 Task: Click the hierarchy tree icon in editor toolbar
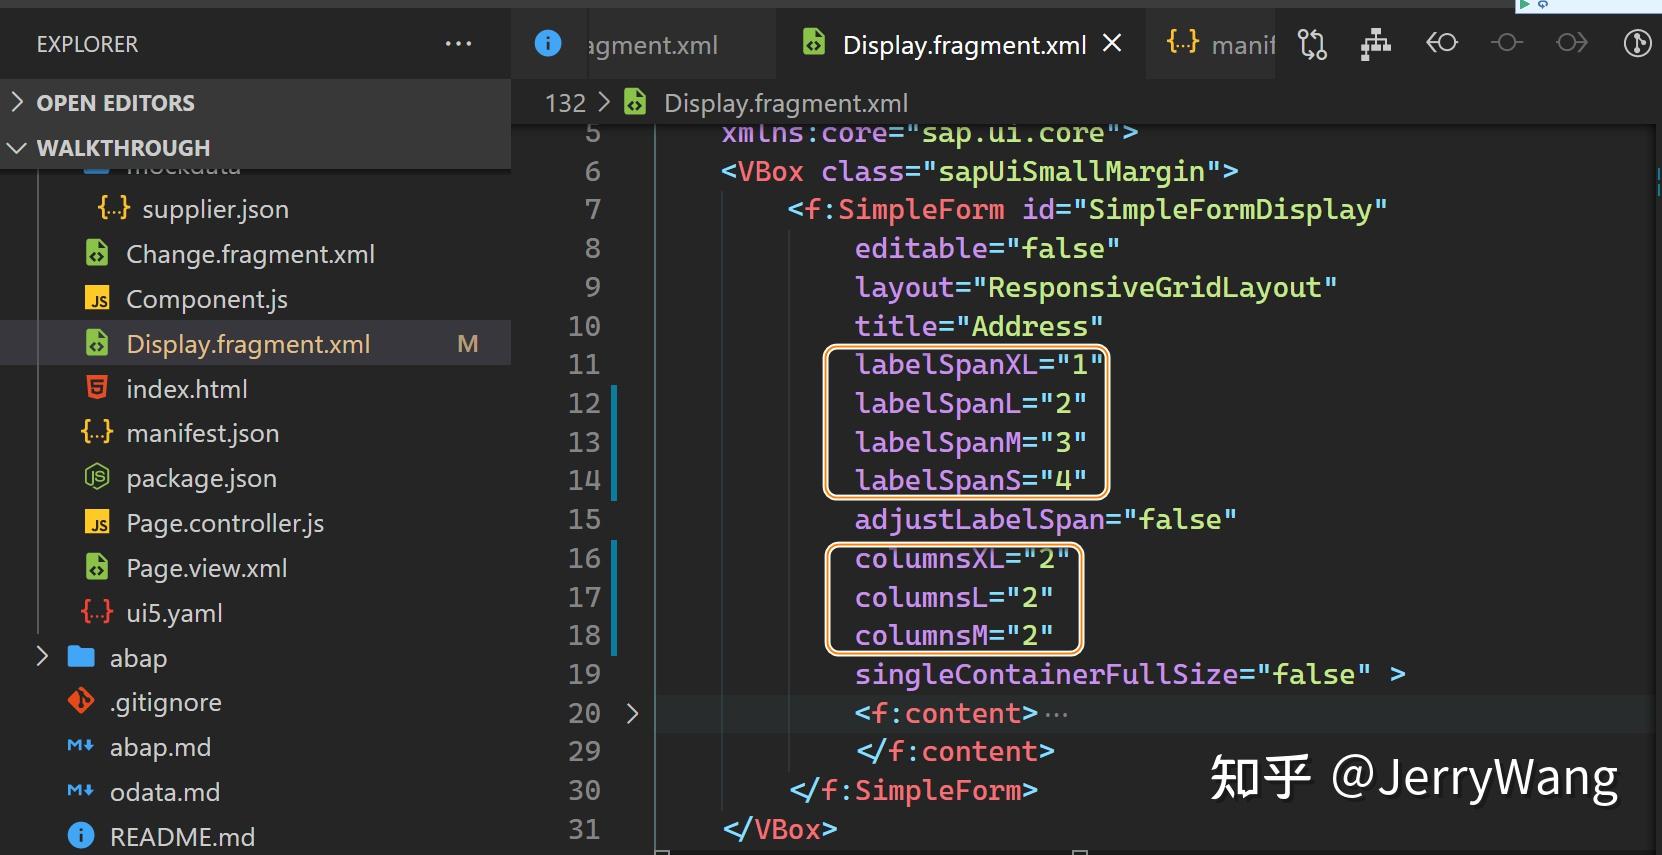pos(1376,44)
